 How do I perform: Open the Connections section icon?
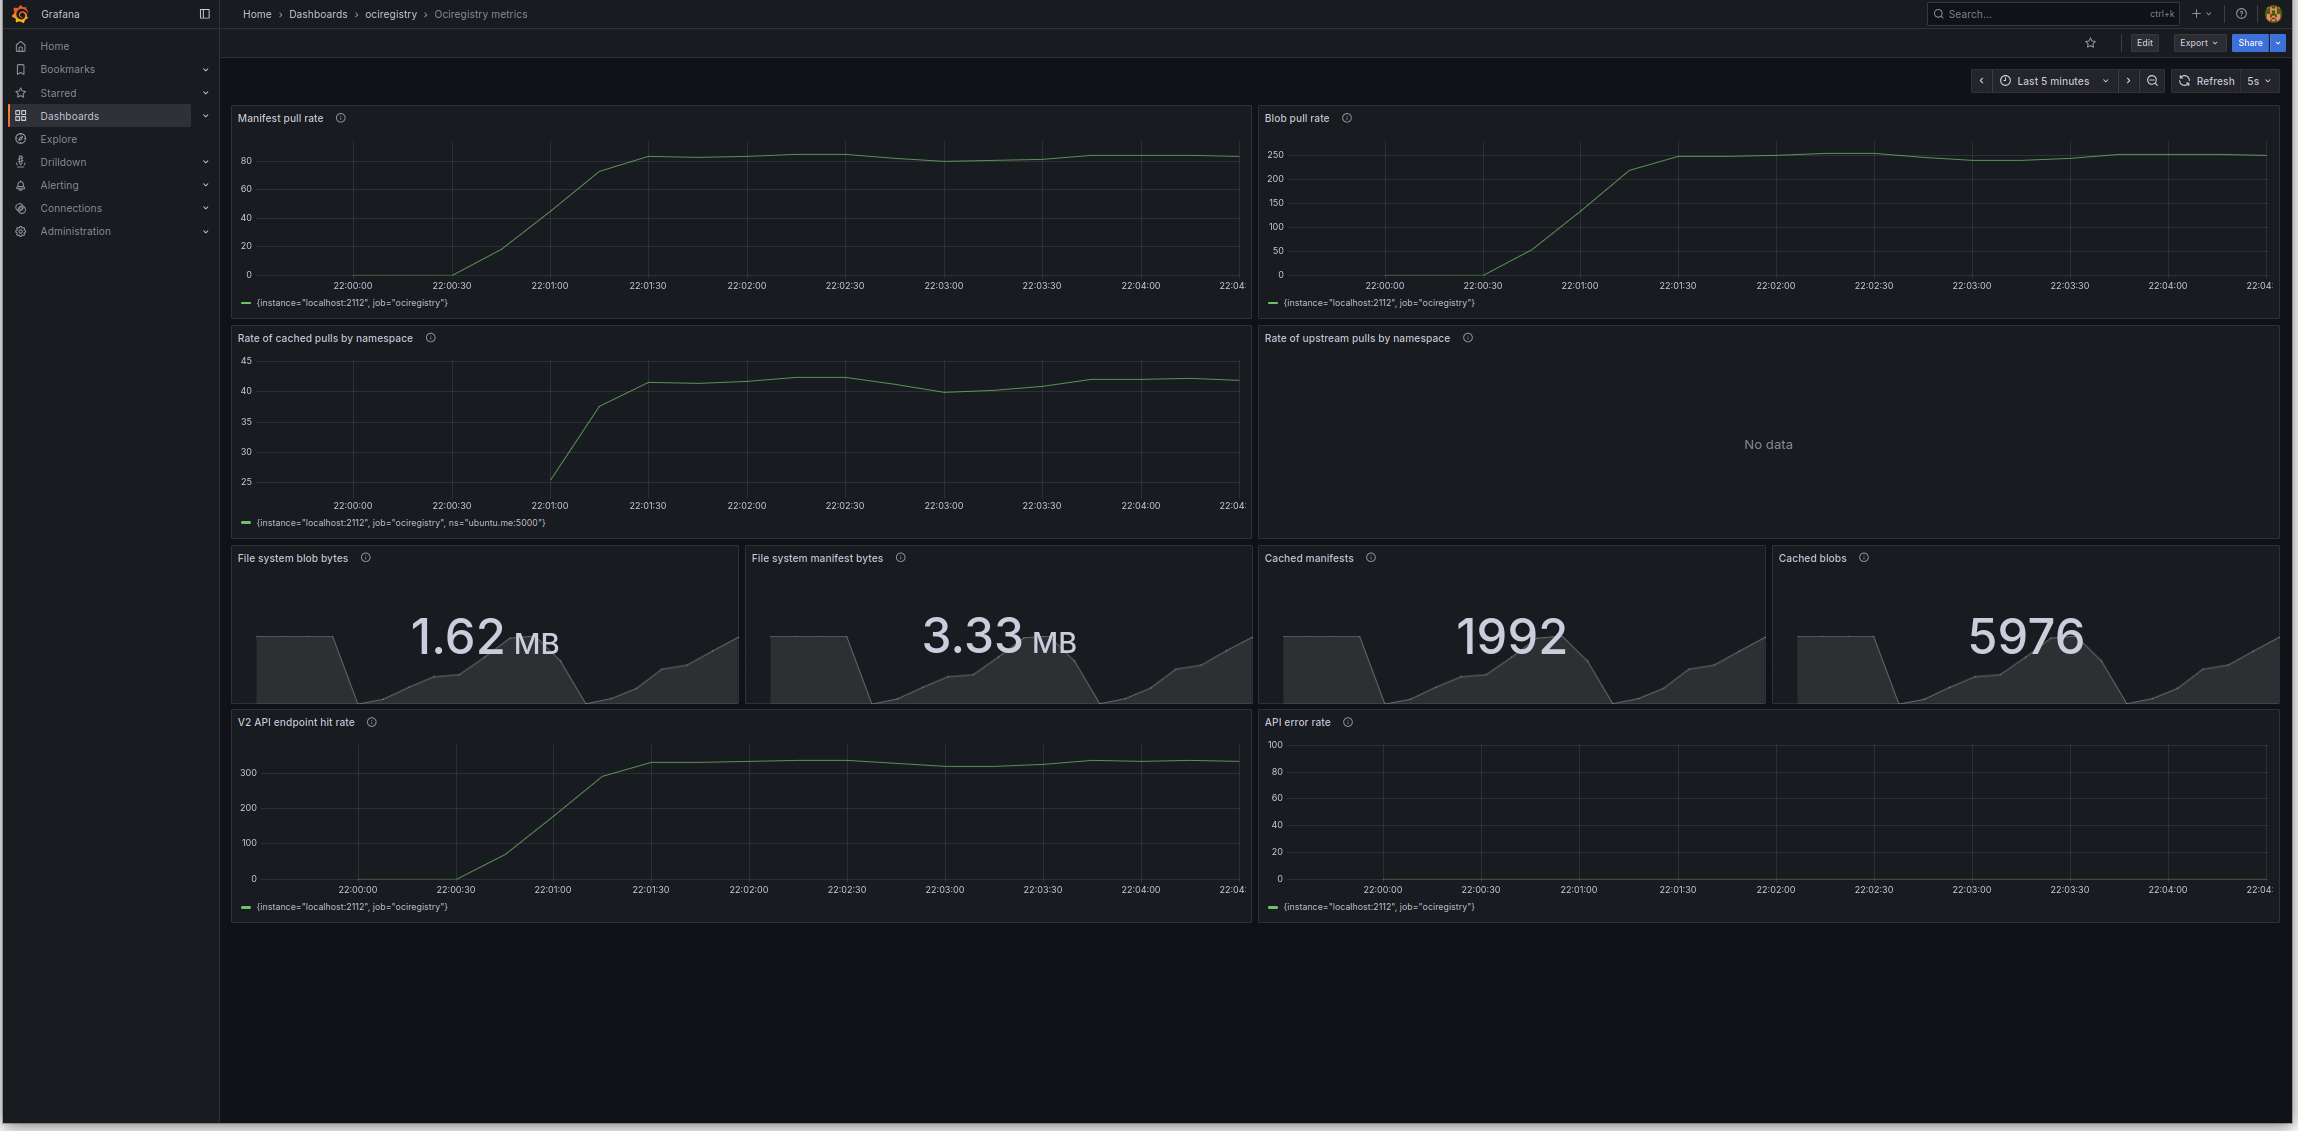click(20, 208)
